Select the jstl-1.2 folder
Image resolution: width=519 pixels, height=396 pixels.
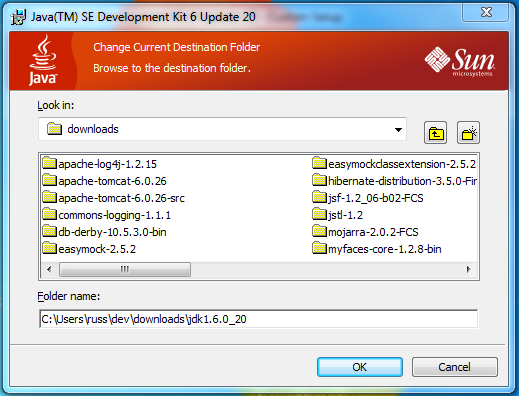click(x=338, y=215)
